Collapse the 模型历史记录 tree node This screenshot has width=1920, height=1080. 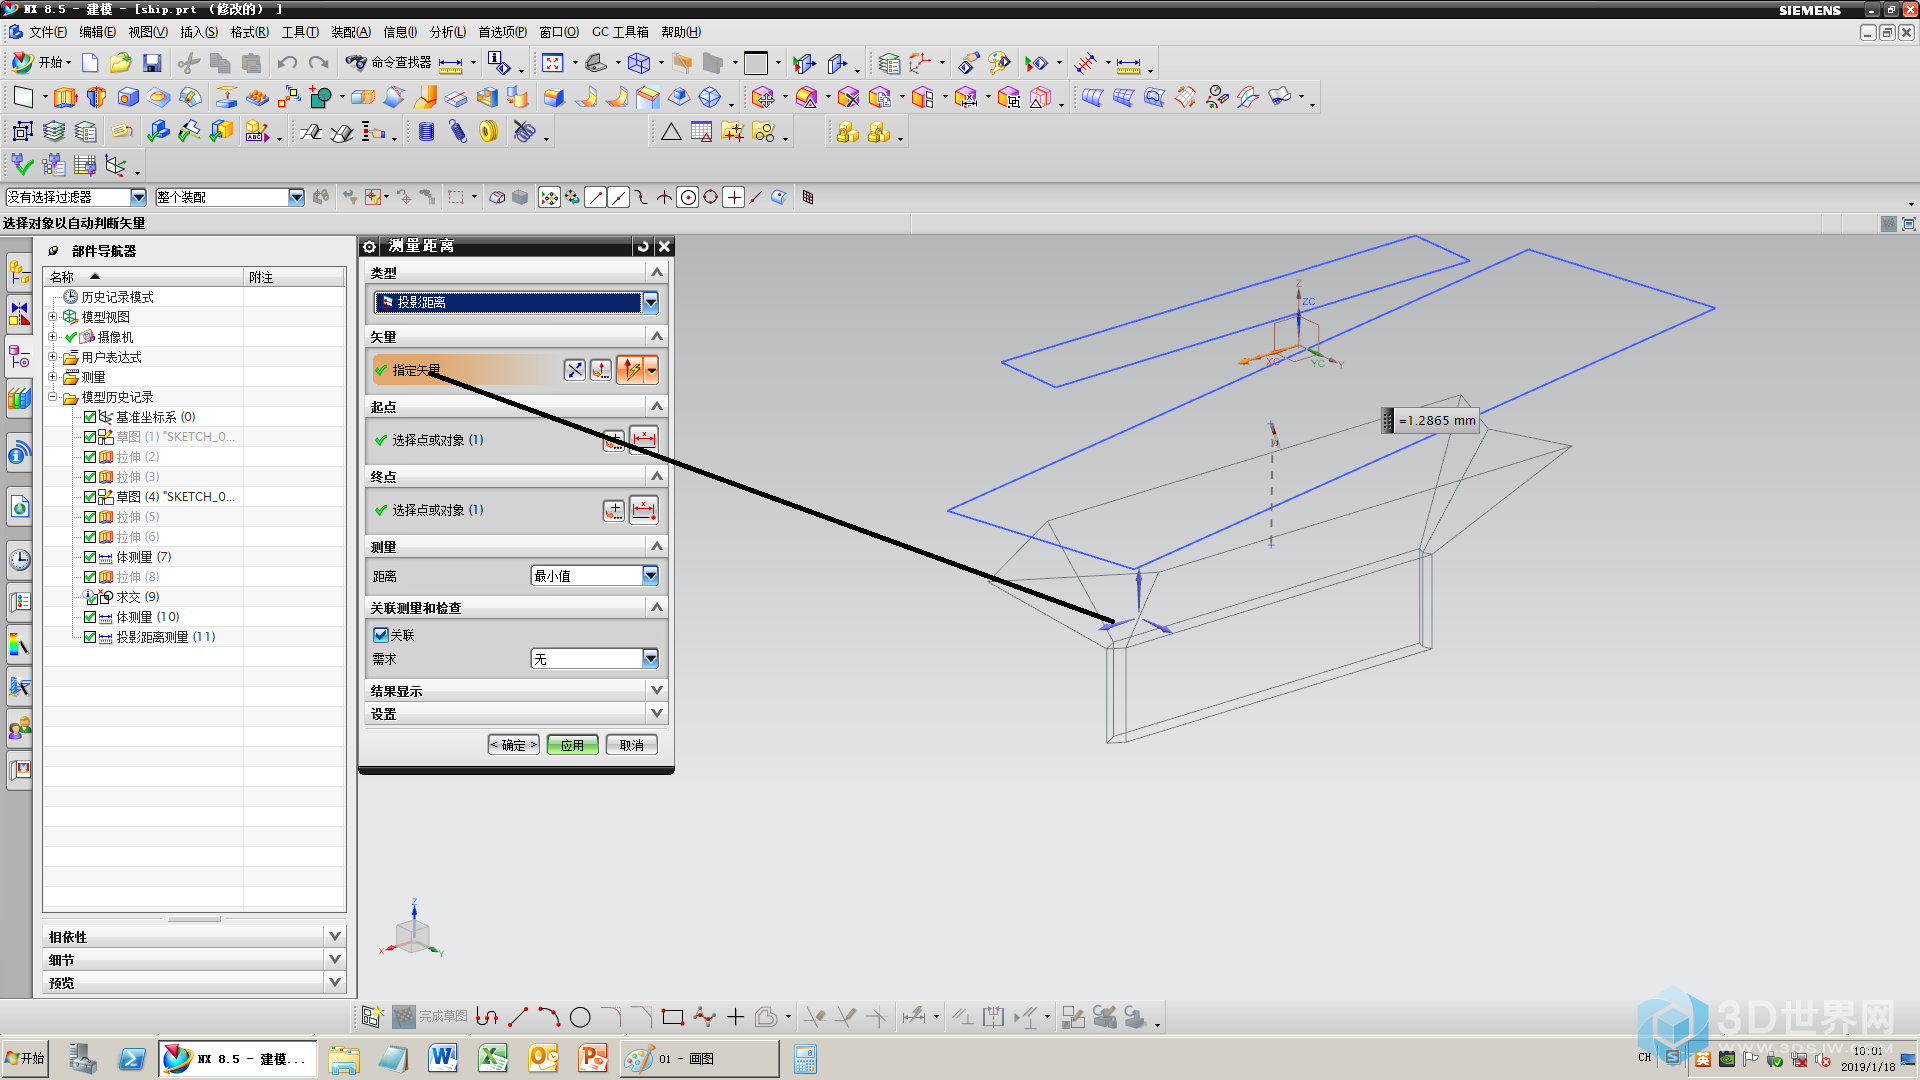(x=52, y=397)
